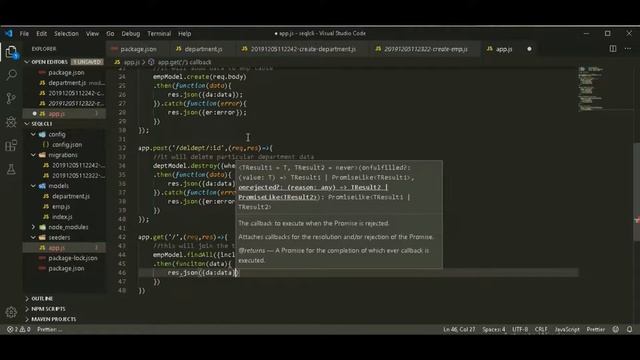Open the editor More Actions ellipsis
This screenshot has width=640, height=360.
point(628,49)
